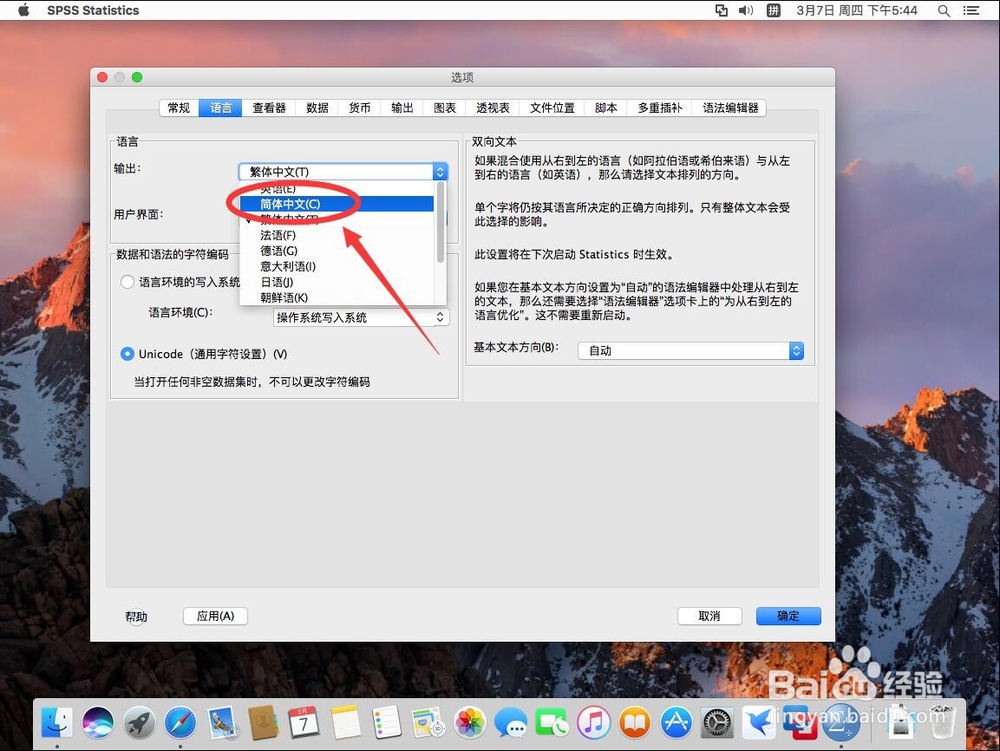
Task: Open System Preferences gear in dock
Action: pyautogui.click(x=717, y=722)
